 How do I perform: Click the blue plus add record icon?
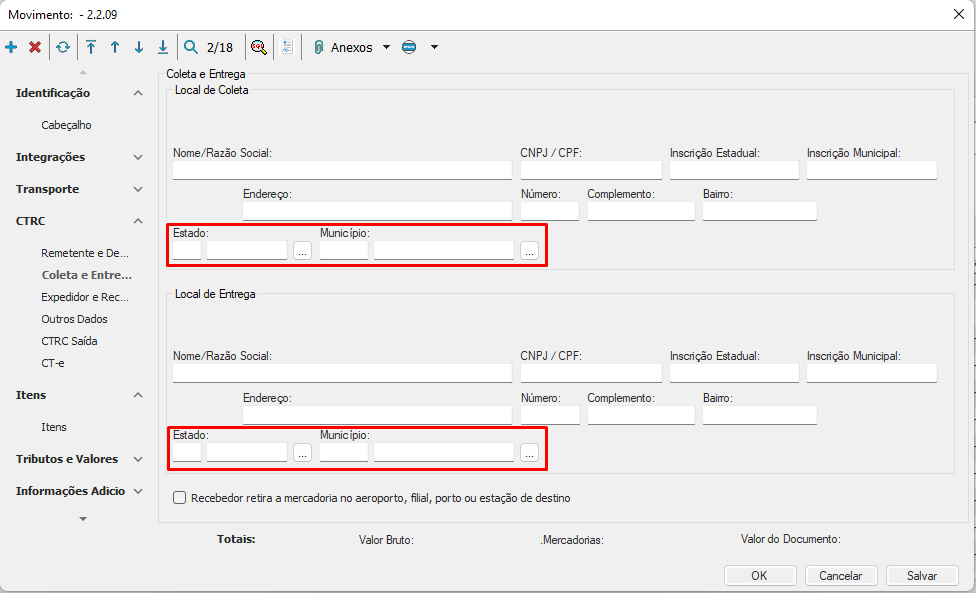(11, 47)
